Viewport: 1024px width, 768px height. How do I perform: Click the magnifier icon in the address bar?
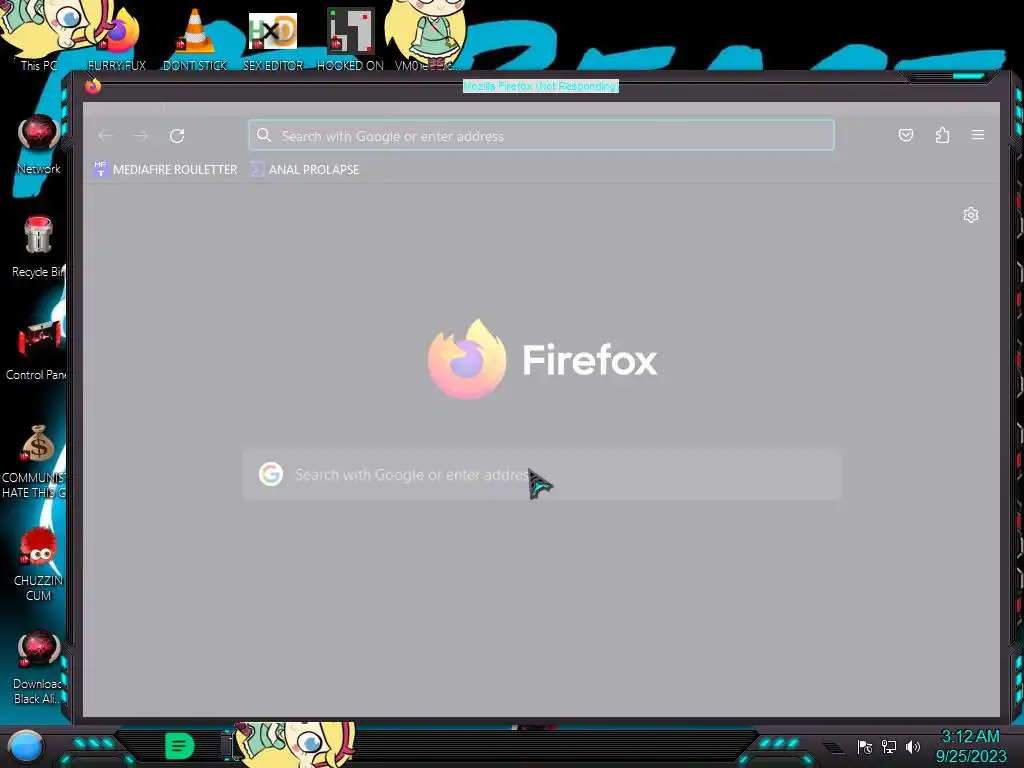click(x=264, y=135)
